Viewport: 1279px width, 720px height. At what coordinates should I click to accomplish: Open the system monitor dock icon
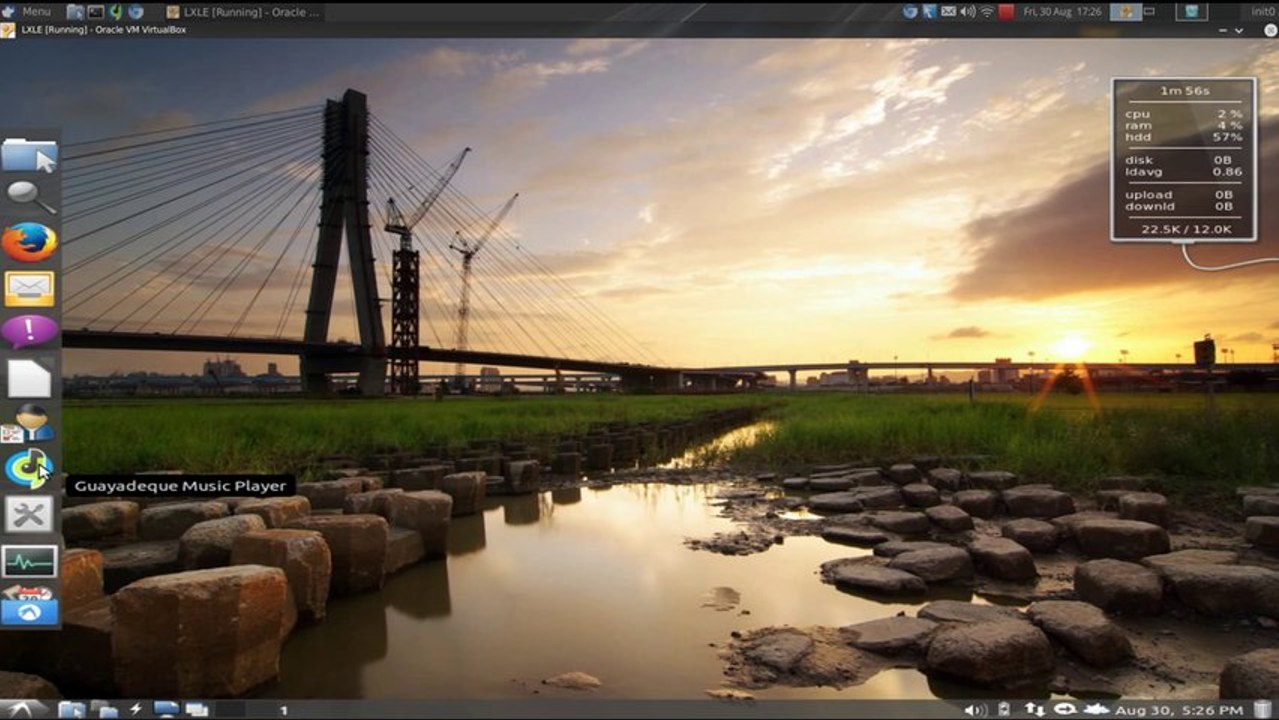(x=29, y=560)
